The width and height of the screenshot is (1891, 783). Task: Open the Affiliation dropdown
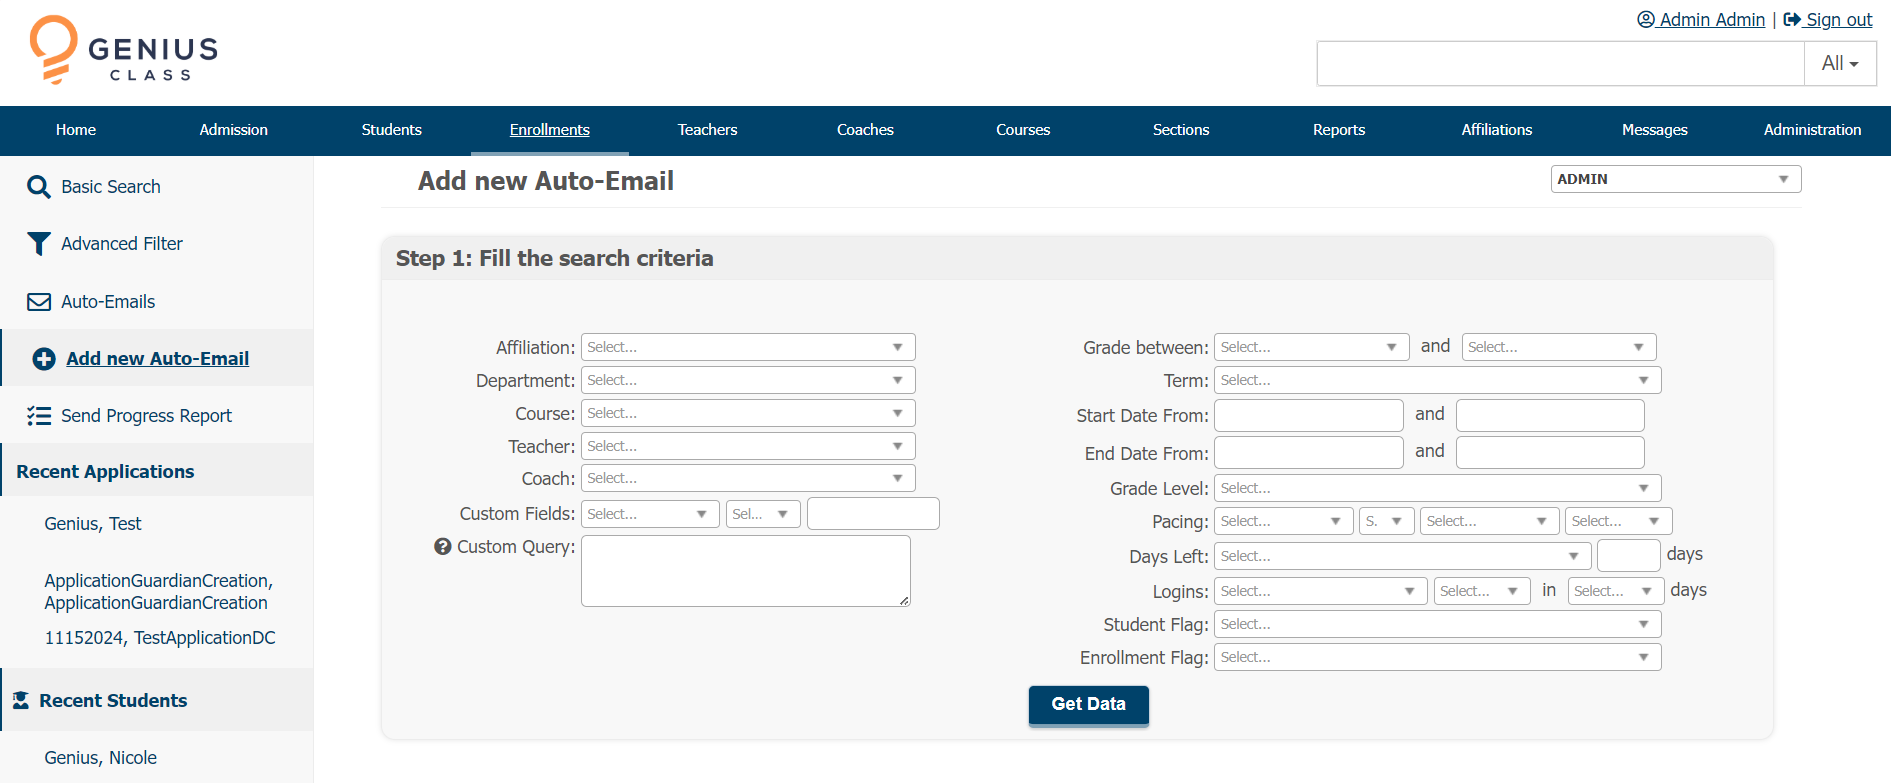click(x=747, y=347)
